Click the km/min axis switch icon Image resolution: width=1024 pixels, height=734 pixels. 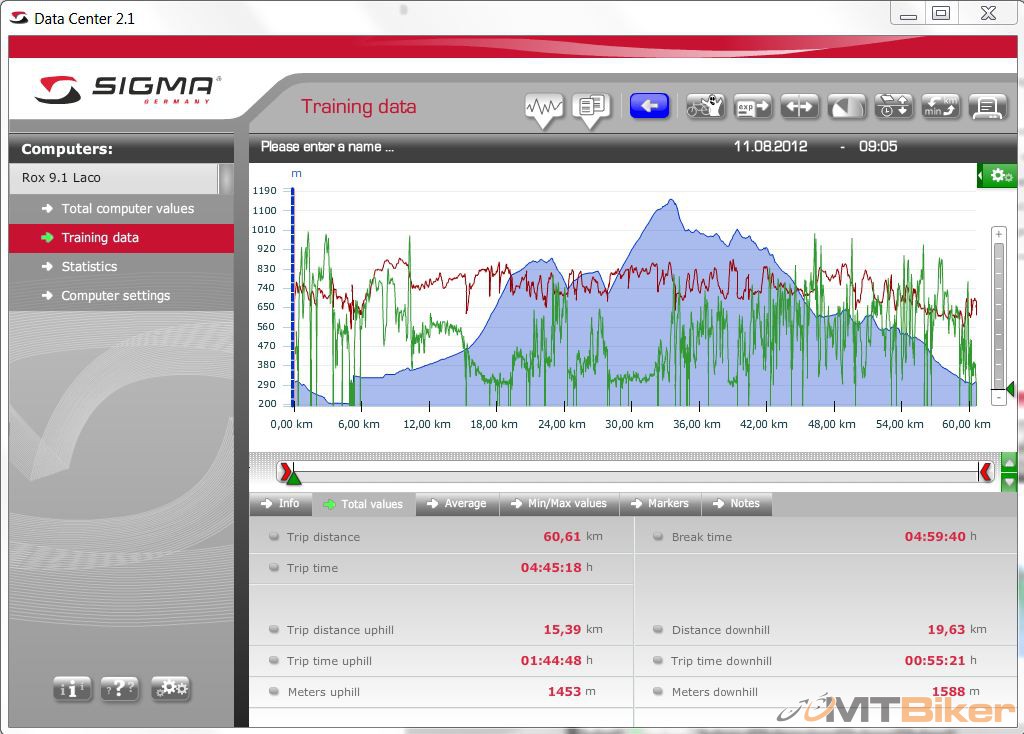coord(940,106)
